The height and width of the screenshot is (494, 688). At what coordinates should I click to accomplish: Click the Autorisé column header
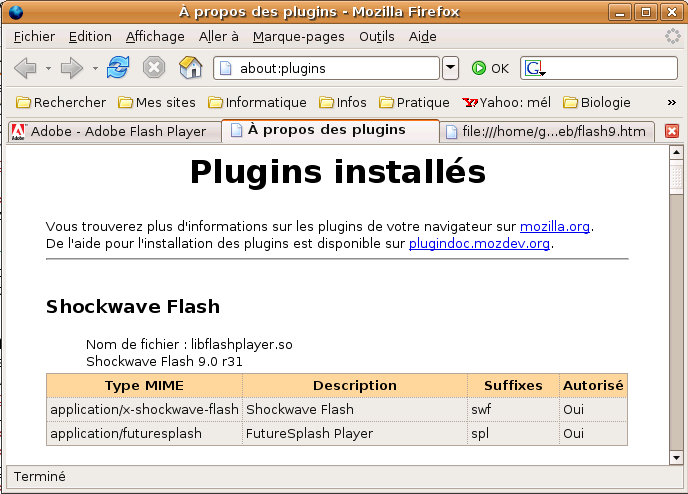coord(593,385)
